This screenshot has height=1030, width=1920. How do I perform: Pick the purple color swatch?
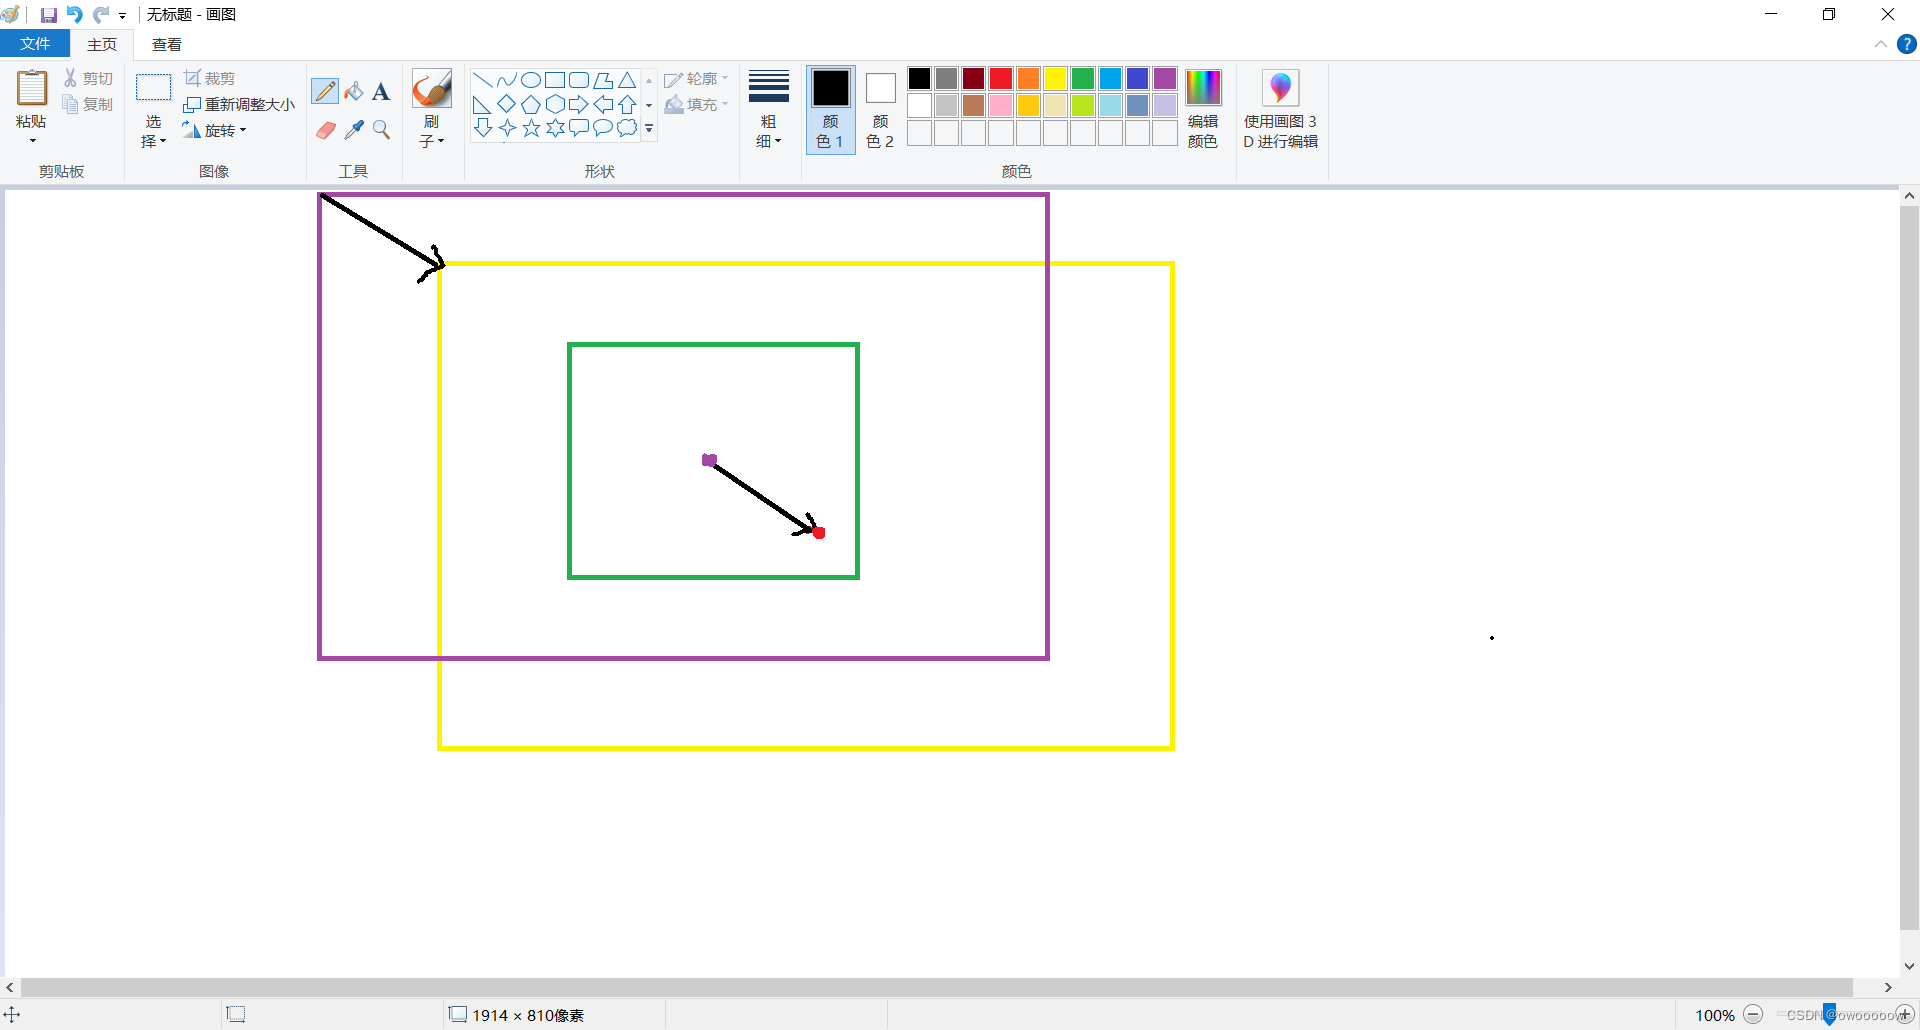click(x=1165, y=78)
